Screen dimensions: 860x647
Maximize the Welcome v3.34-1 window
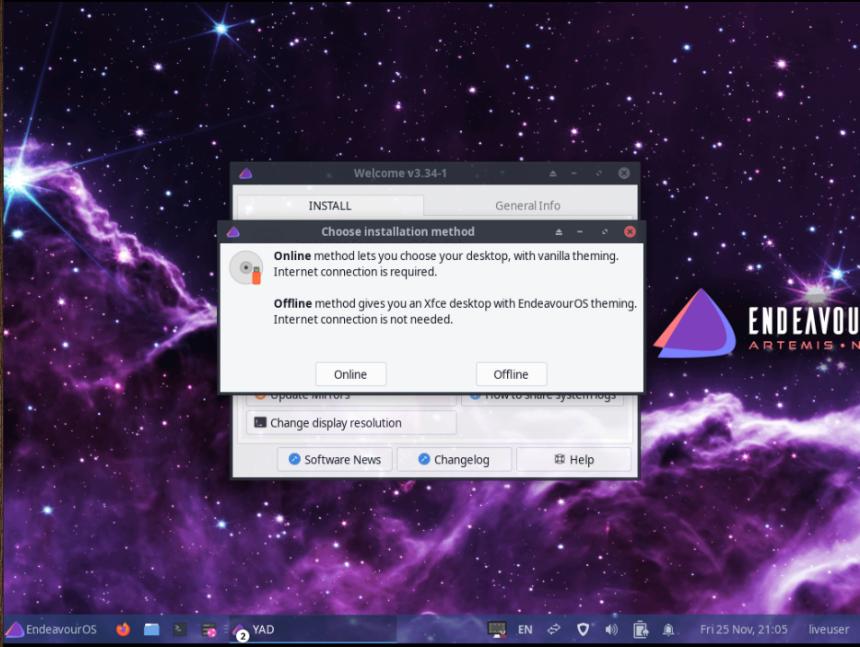coord(599,173)
